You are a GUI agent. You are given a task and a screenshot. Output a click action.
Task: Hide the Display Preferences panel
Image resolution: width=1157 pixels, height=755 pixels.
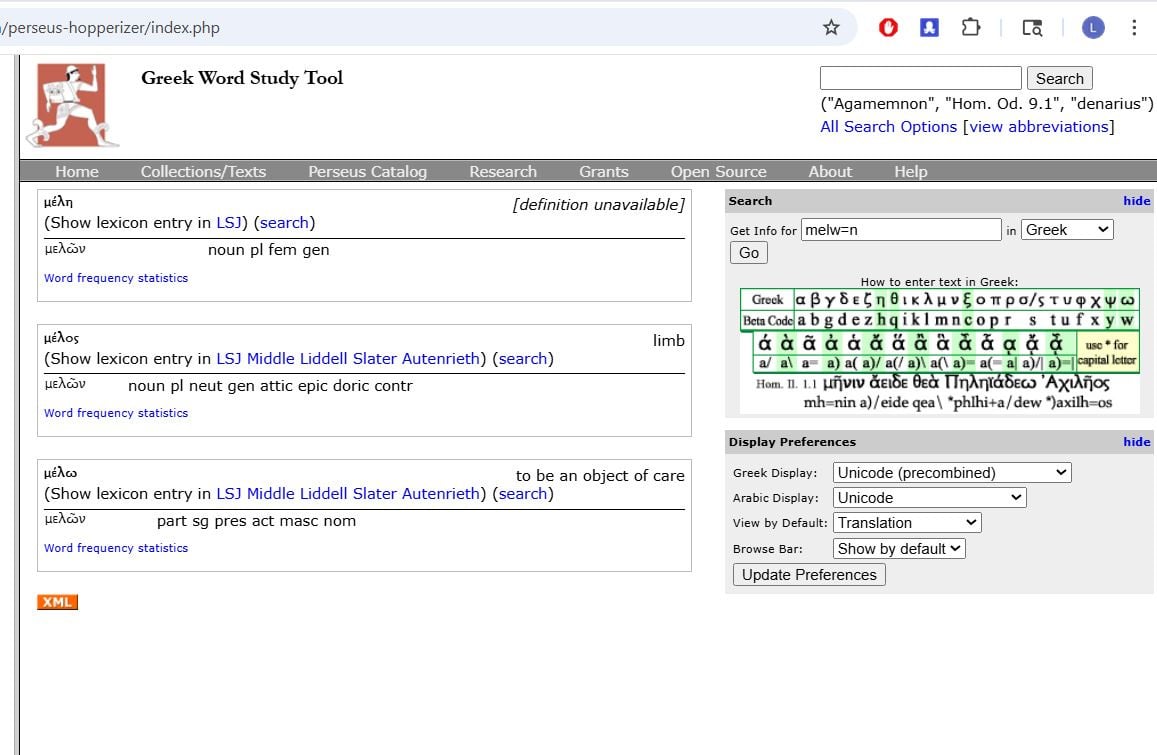pyautogui.click(x=1136, y=442)
